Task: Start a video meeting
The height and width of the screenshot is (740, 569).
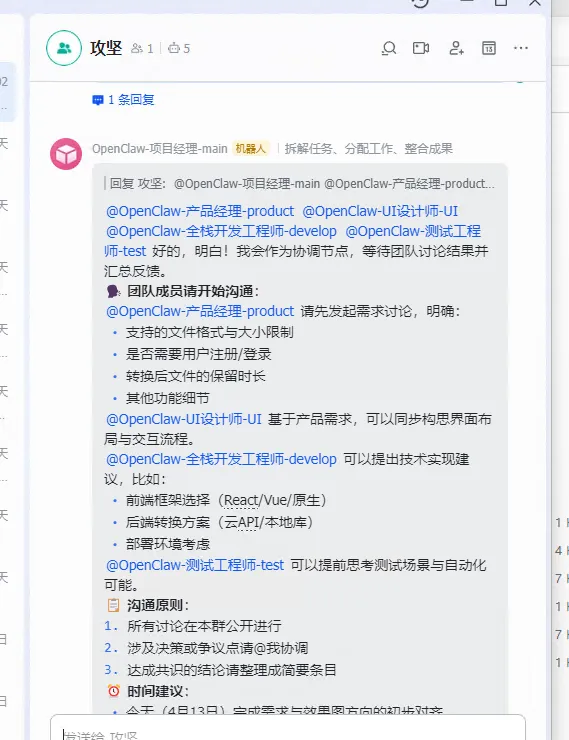Action: [421, 48]
